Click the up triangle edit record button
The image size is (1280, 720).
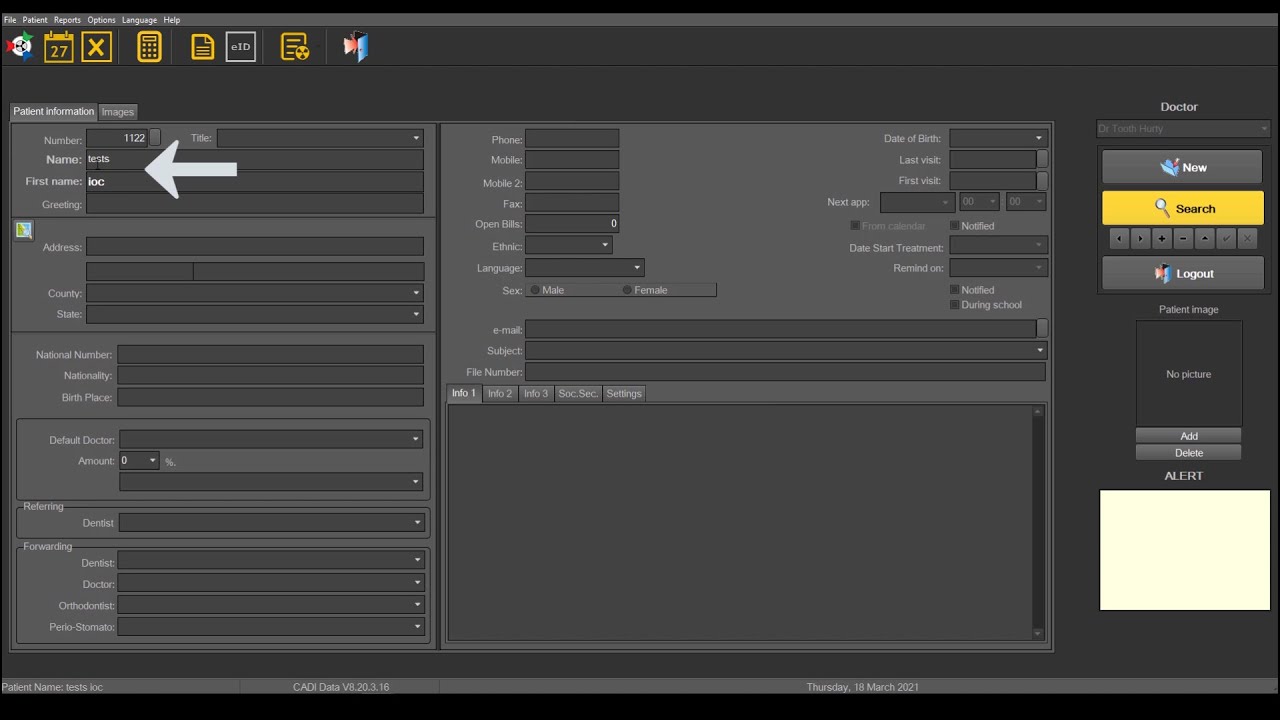pyautogui.click(x=1205, y=239)
